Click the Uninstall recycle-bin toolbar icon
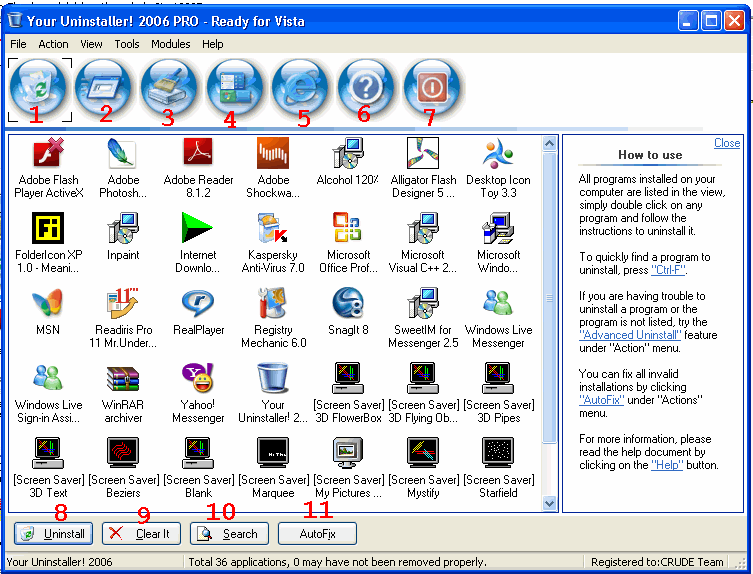The image size is (753, 574). click(39, 88)
